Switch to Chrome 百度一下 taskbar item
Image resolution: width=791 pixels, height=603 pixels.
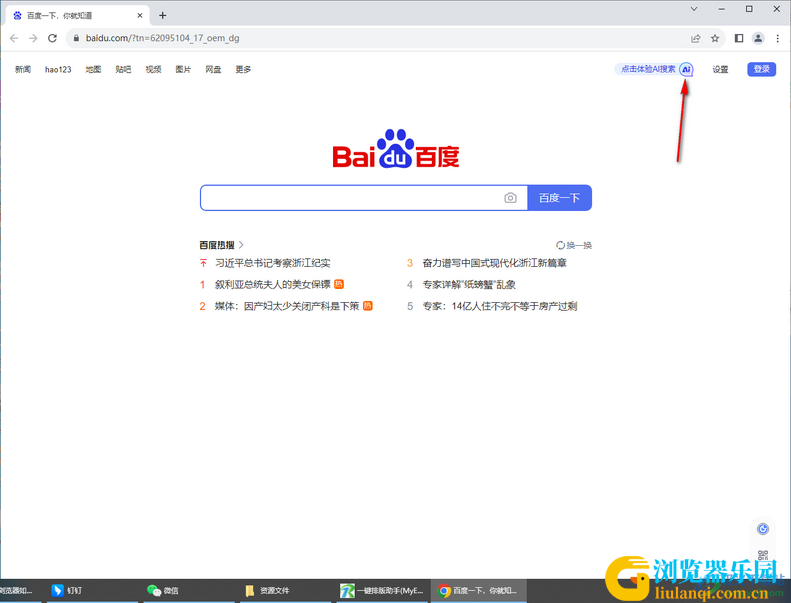coord(478,590)
